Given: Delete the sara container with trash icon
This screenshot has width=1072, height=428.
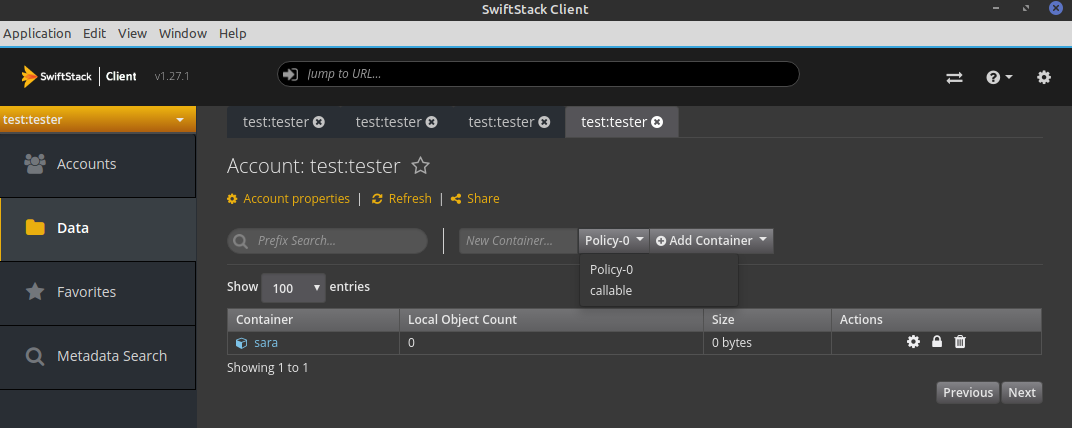Looking at the screenshot, I should pyautogui.click(x=960, y=342).
